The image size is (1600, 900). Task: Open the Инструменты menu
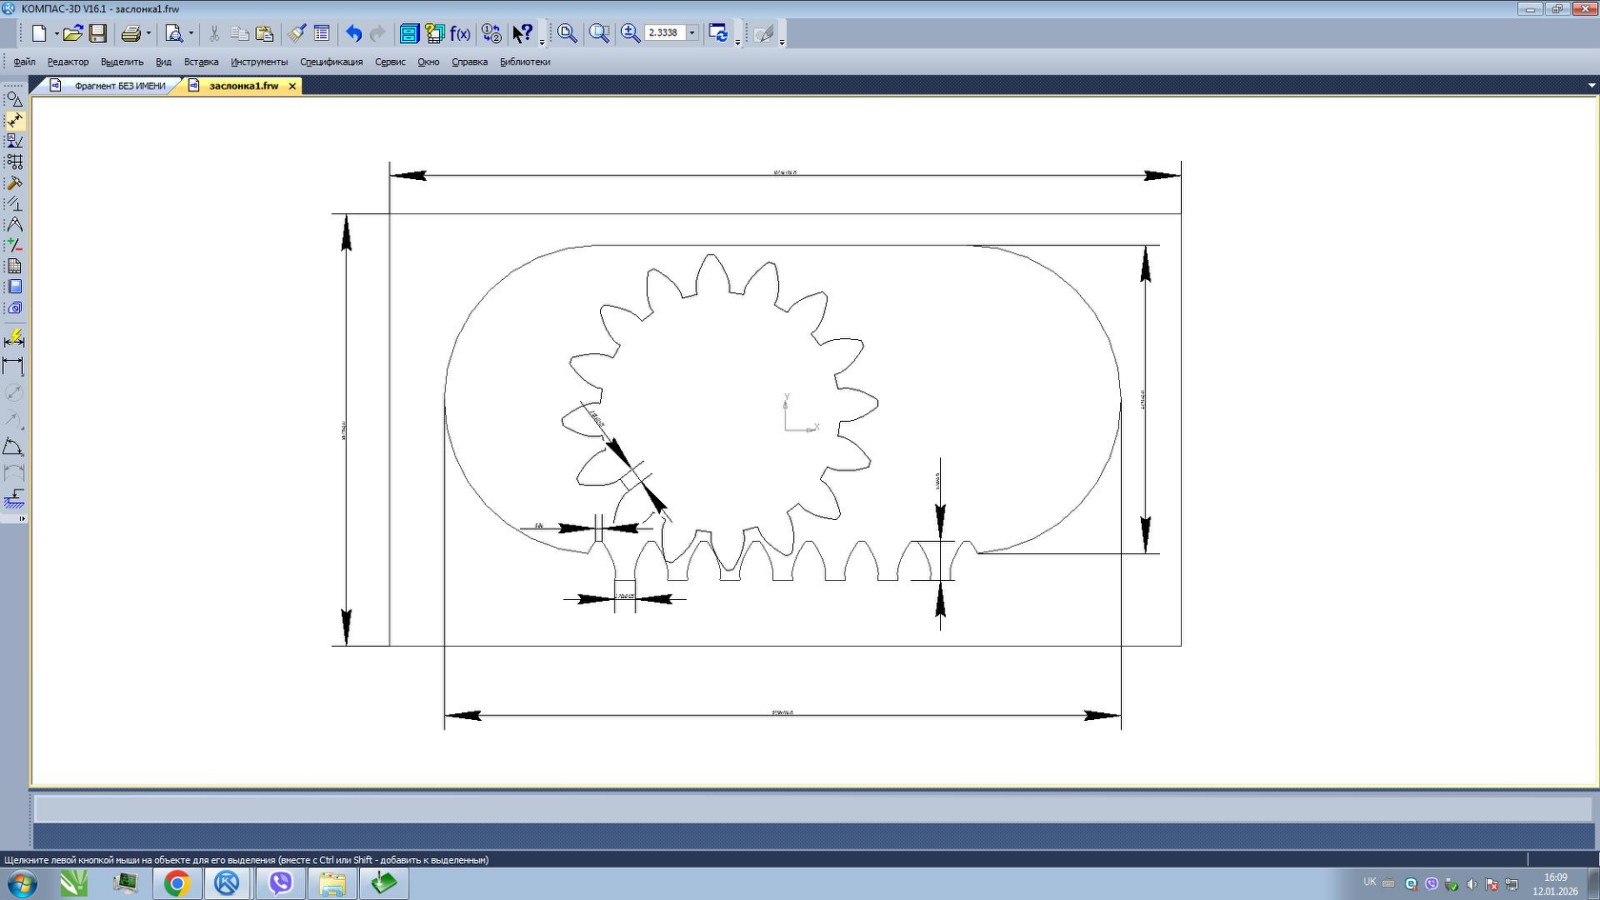(x=259, y=62)
